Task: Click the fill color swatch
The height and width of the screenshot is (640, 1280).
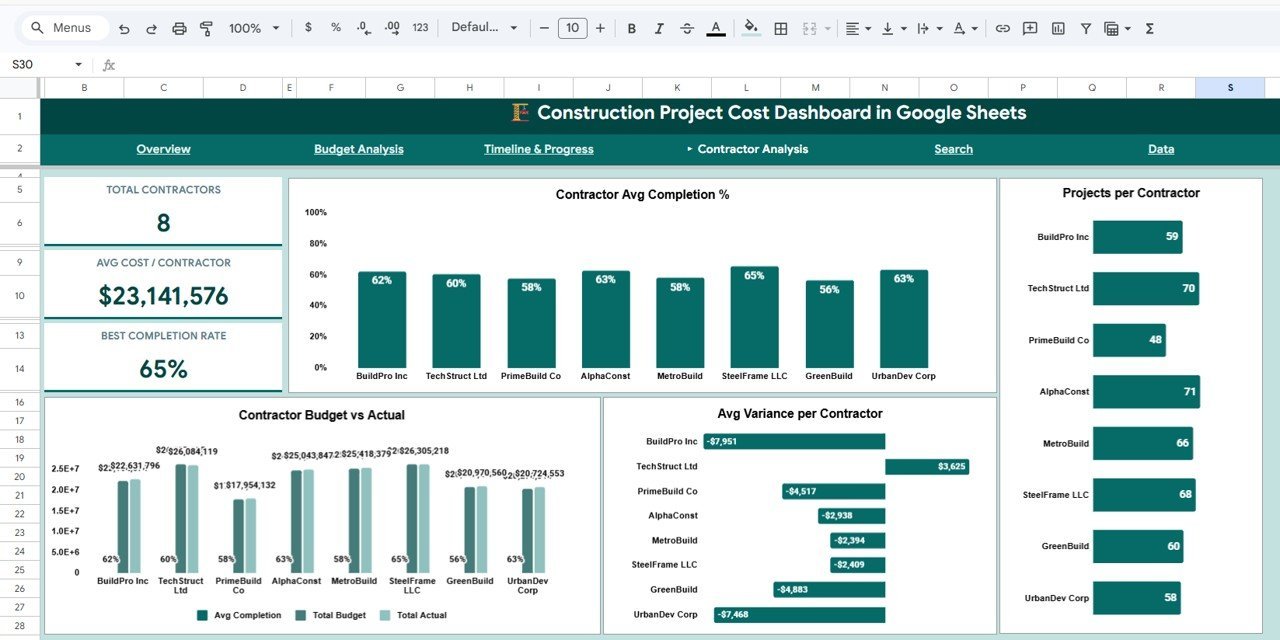Action: (751, 27)
